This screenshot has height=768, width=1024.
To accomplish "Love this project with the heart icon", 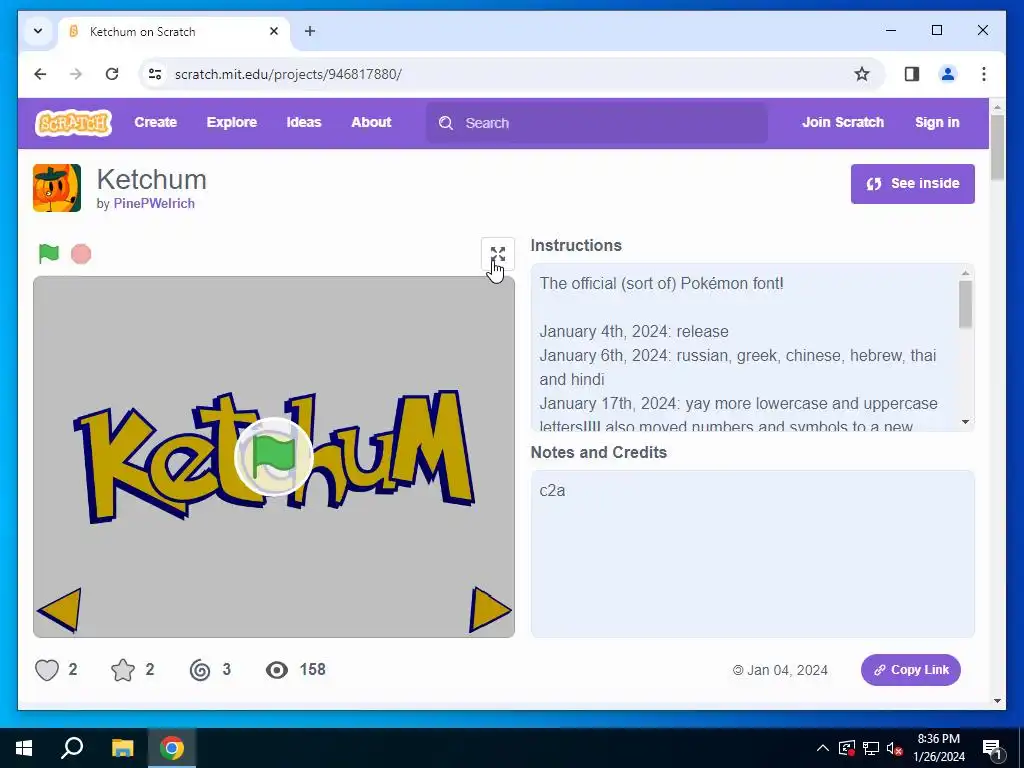I will tap(47, 670).
